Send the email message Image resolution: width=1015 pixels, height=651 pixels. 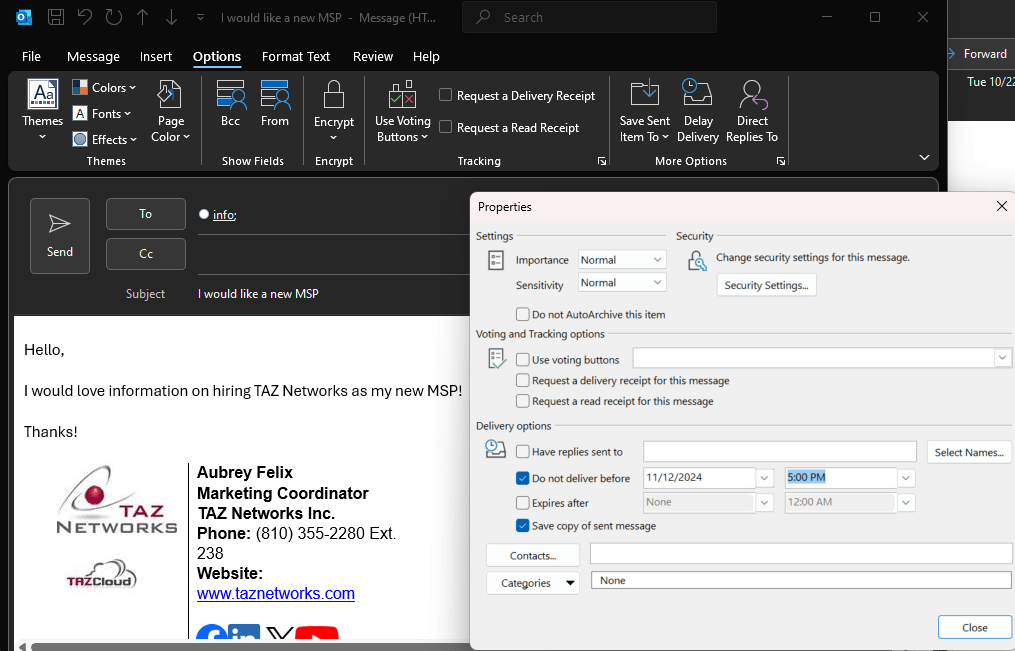coord(60,236)
